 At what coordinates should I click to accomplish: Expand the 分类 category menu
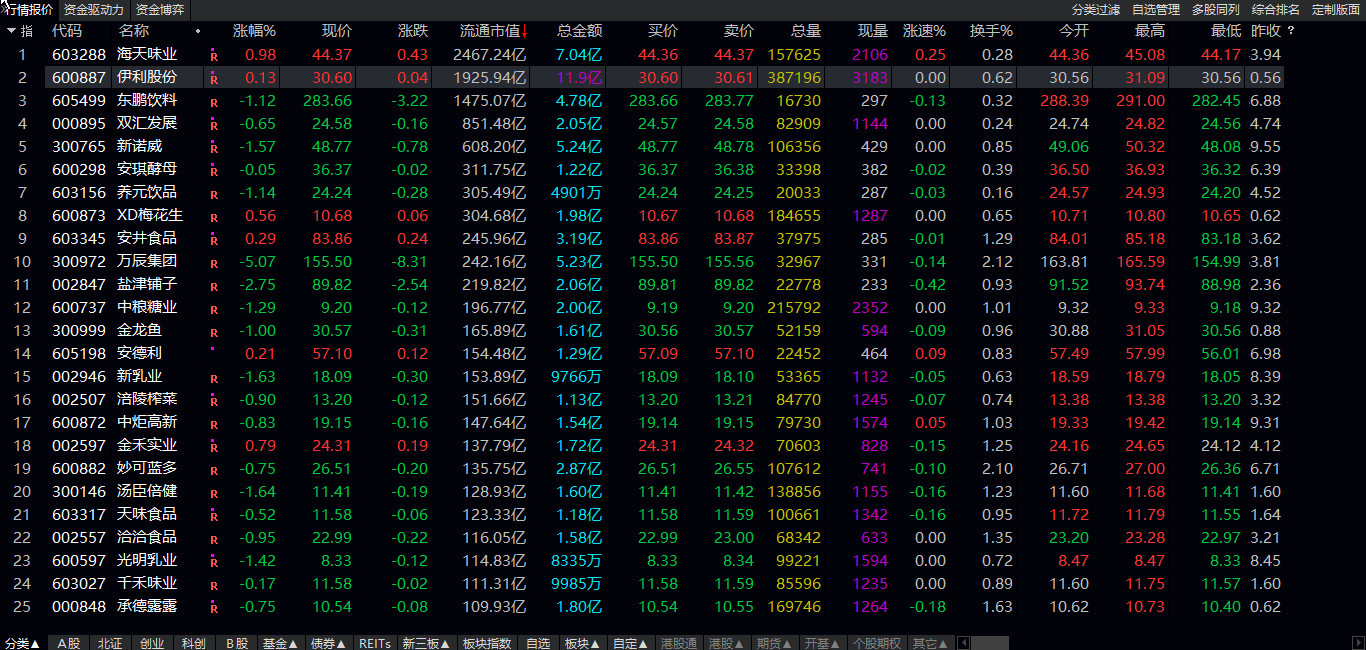click(x=22, y=643)
